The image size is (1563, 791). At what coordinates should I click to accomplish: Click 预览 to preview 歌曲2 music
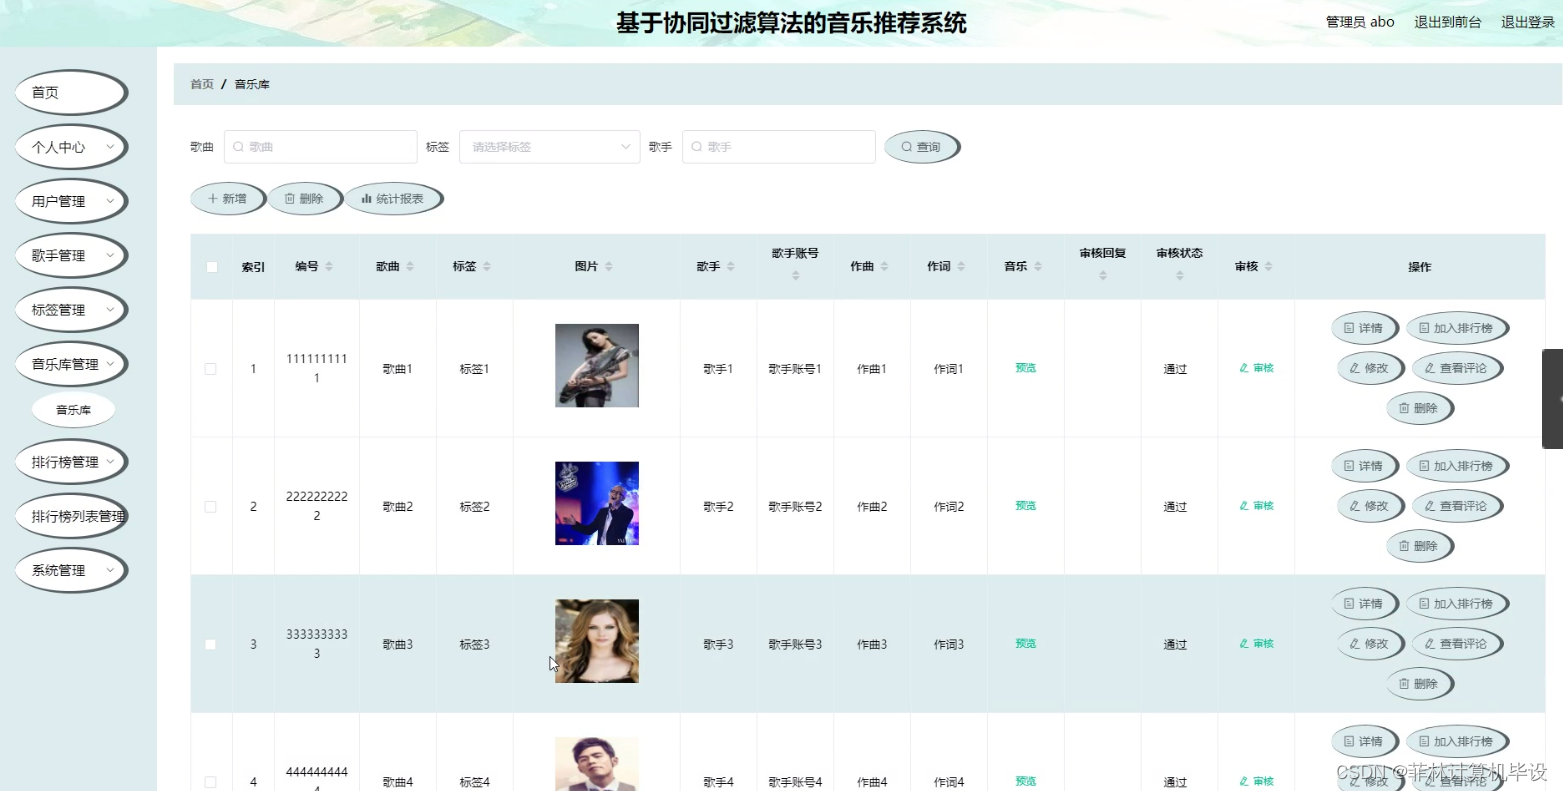click(x=1025, y=505)
